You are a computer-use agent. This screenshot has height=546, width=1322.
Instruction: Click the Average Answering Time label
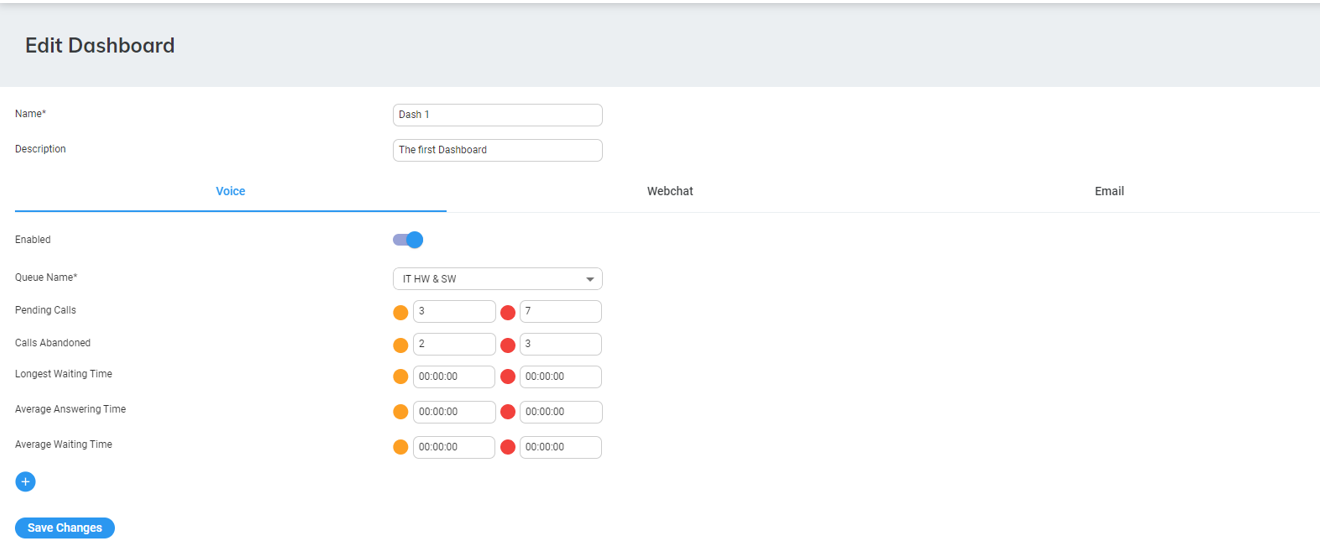(70, 409)
